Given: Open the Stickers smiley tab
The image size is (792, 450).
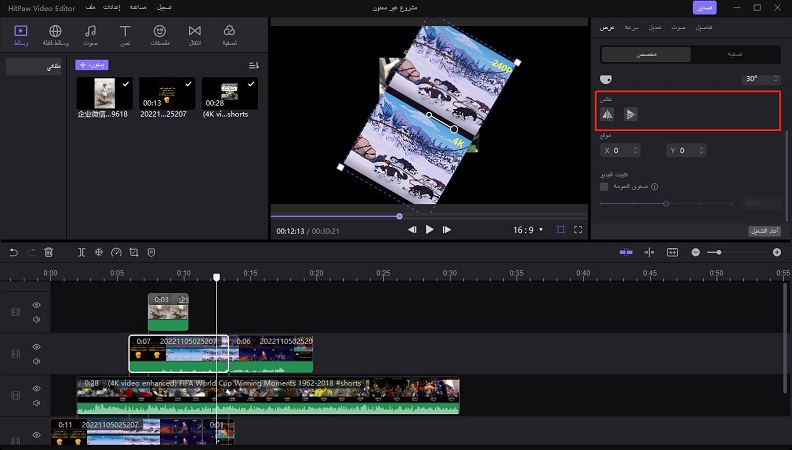Looking at the screenshot, I should [160, 35].
